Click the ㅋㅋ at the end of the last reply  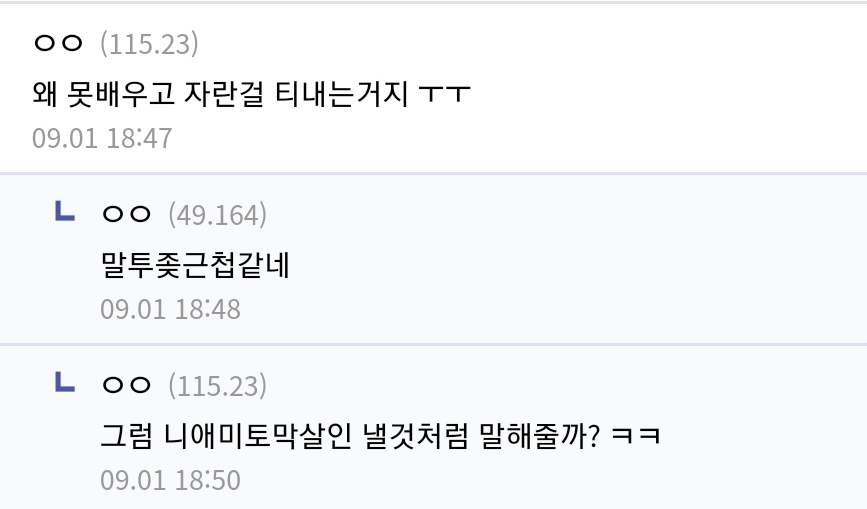coord(636,435)
